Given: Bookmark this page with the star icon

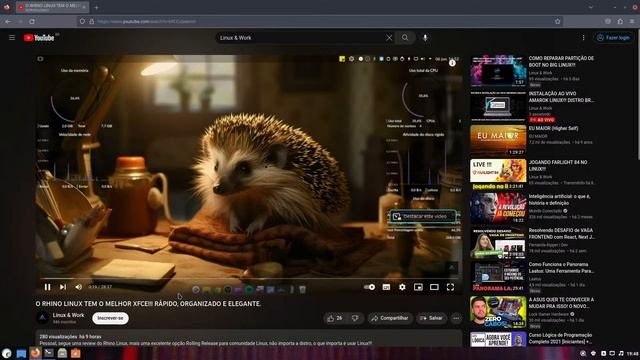Looking at the screenshot, I should click(x=558, y=21).
